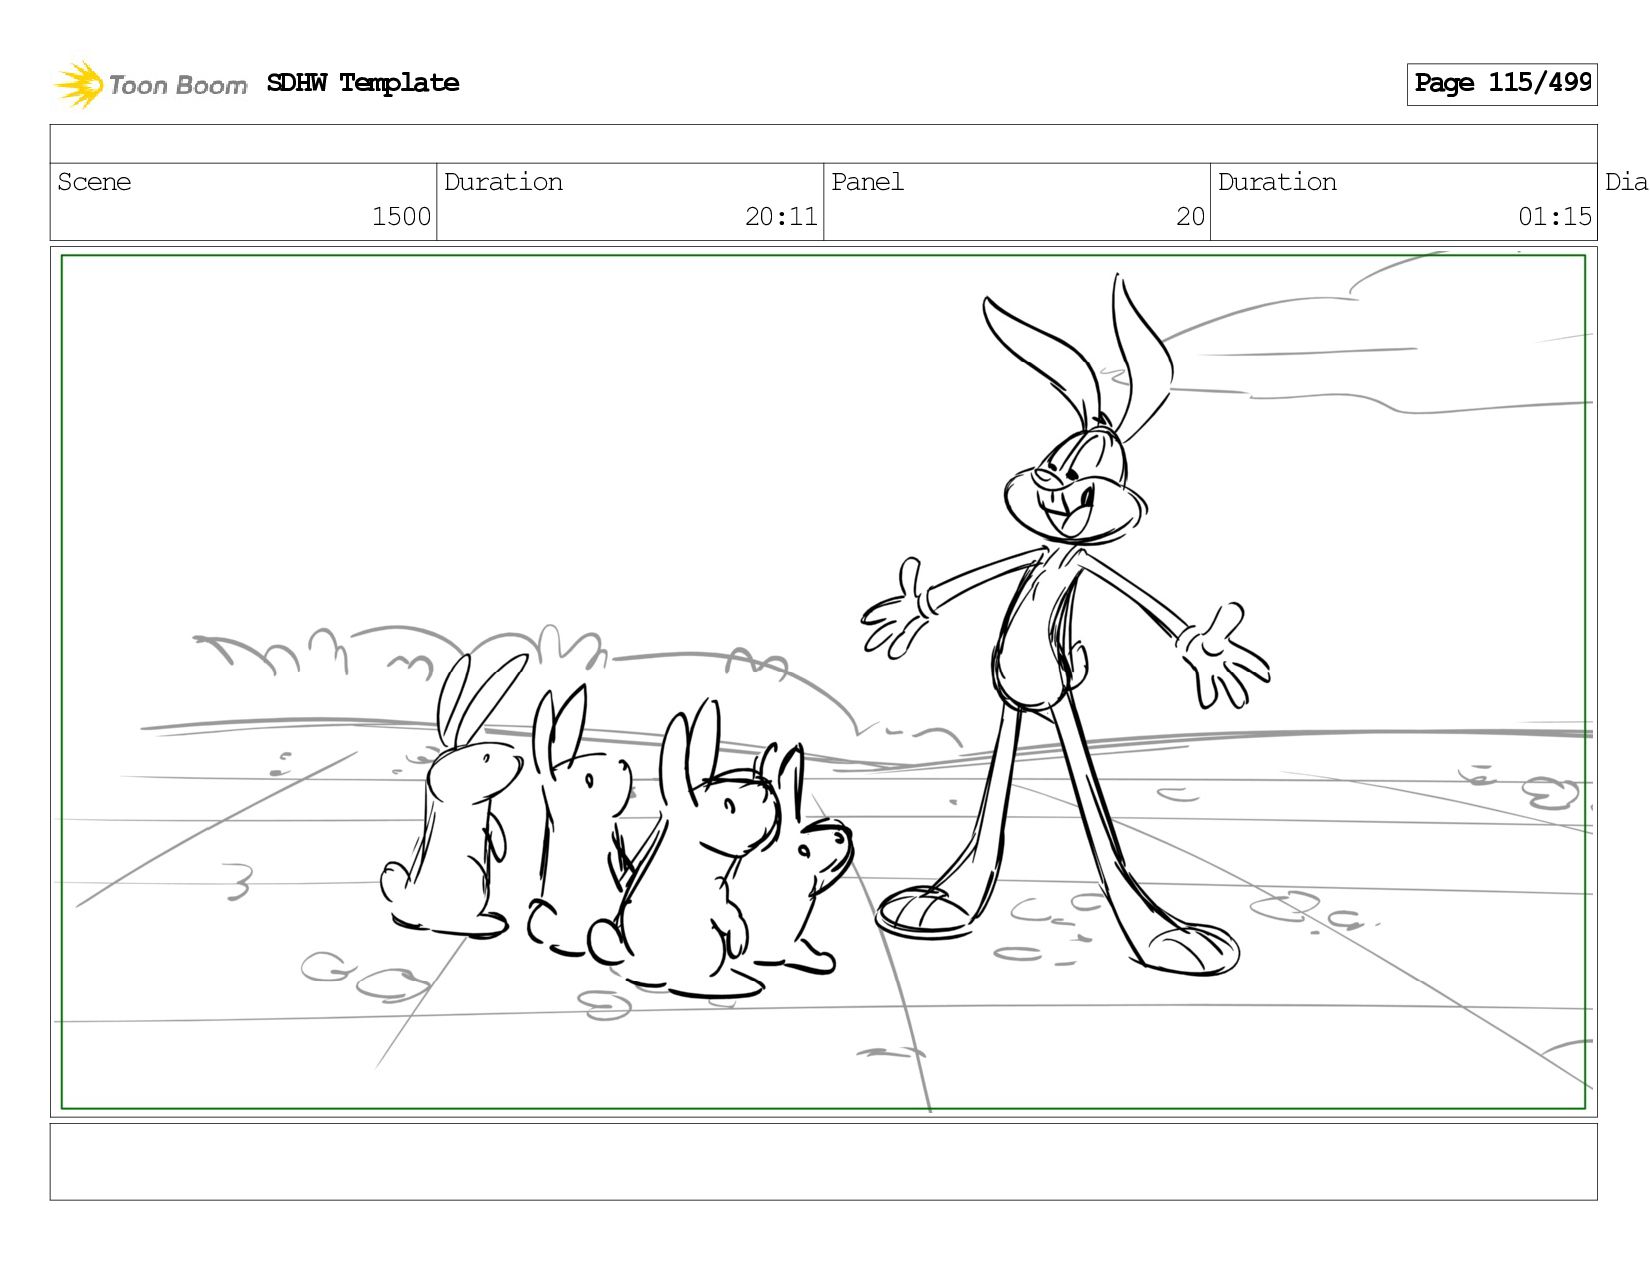The height and width of the screenshot is (1275, 1650).
Task: Click the empty notes field below the panel
Action: [823, 1162]
